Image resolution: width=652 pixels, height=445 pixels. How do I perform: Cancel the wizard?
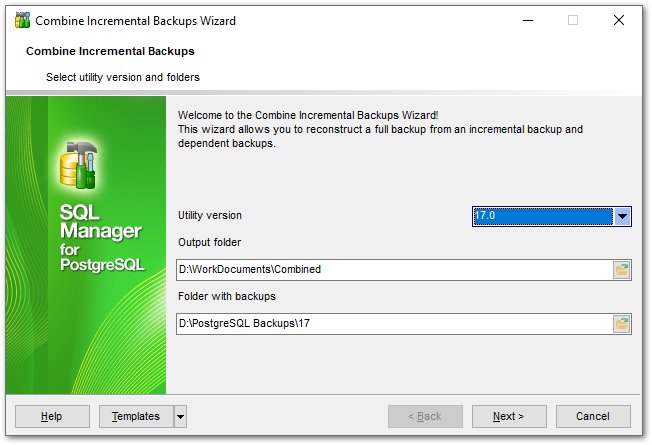592,416
